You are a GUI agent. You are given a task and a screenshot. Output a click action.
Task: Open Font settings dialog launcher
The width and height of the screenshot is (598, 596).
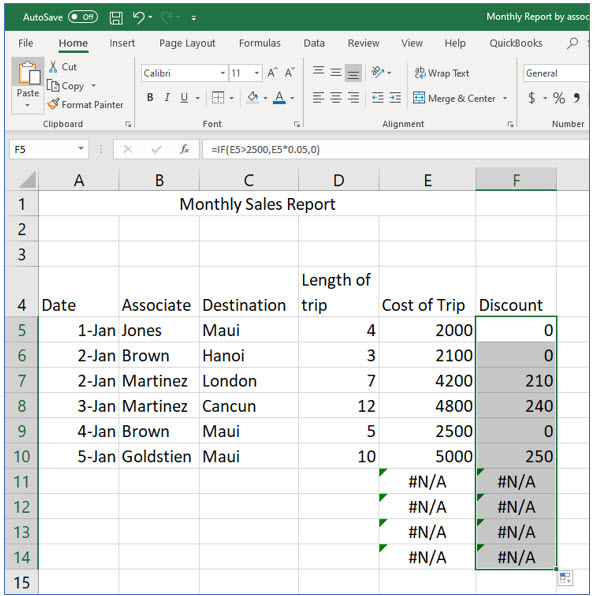(297, 124)
